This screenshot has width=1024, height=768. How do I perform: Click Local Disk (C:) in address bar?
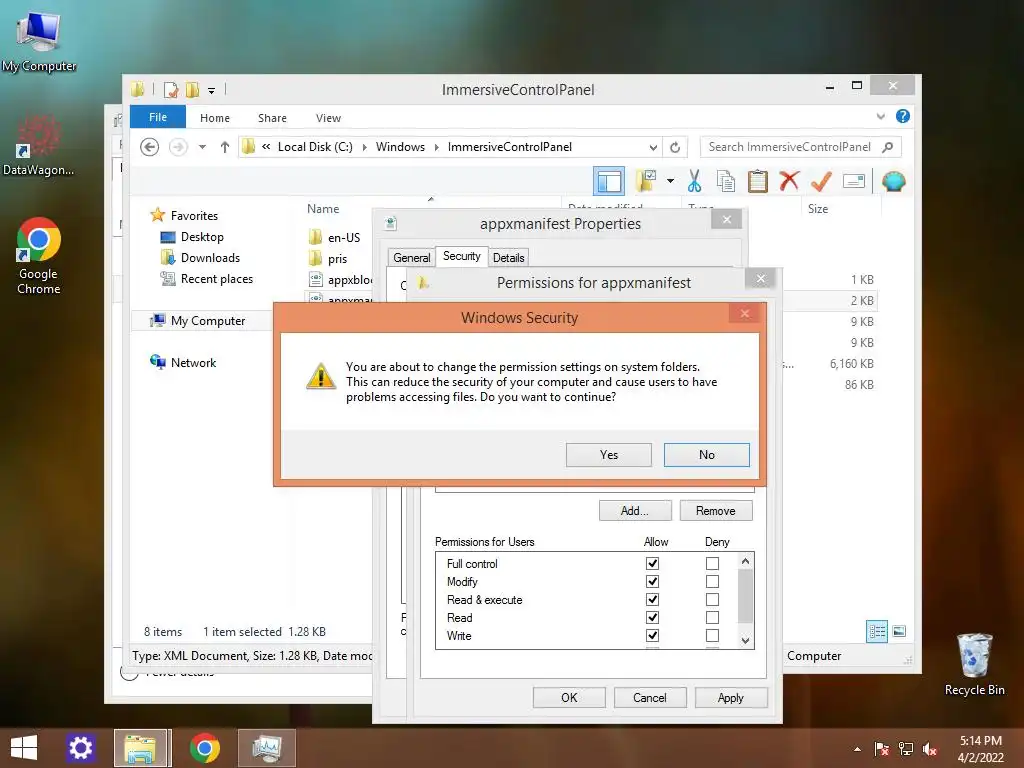tap(315, 147)
